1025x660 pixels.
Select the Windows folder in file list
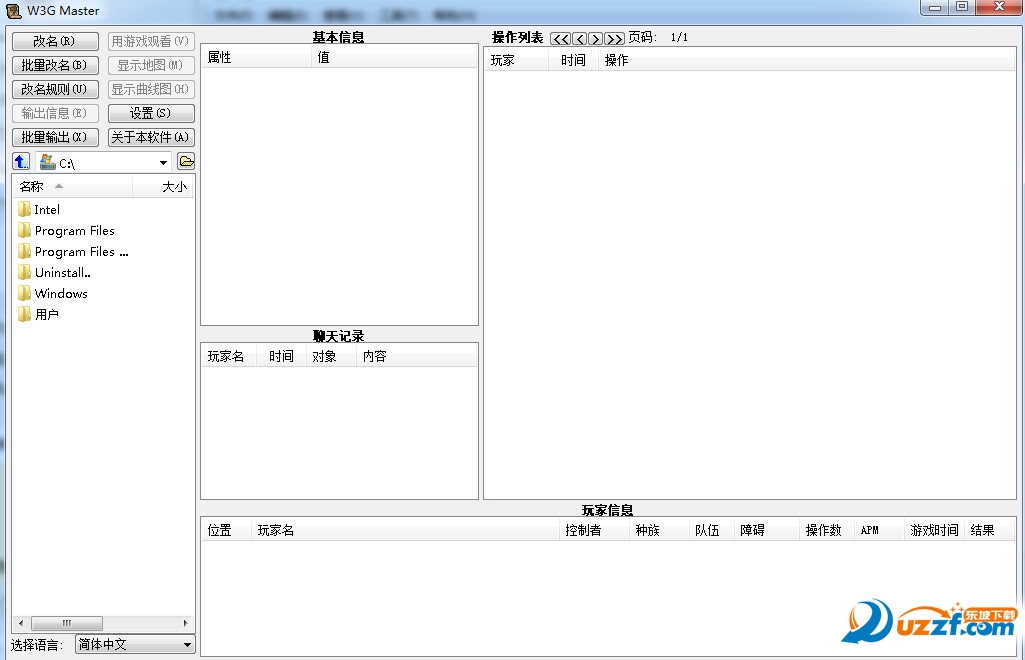pos(61,294)
